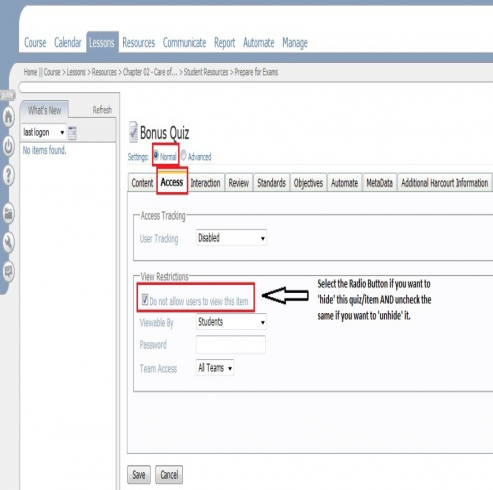This screenshot has height=490, width=493.
Task: Open the Manage menu
Action: [295, 43]
